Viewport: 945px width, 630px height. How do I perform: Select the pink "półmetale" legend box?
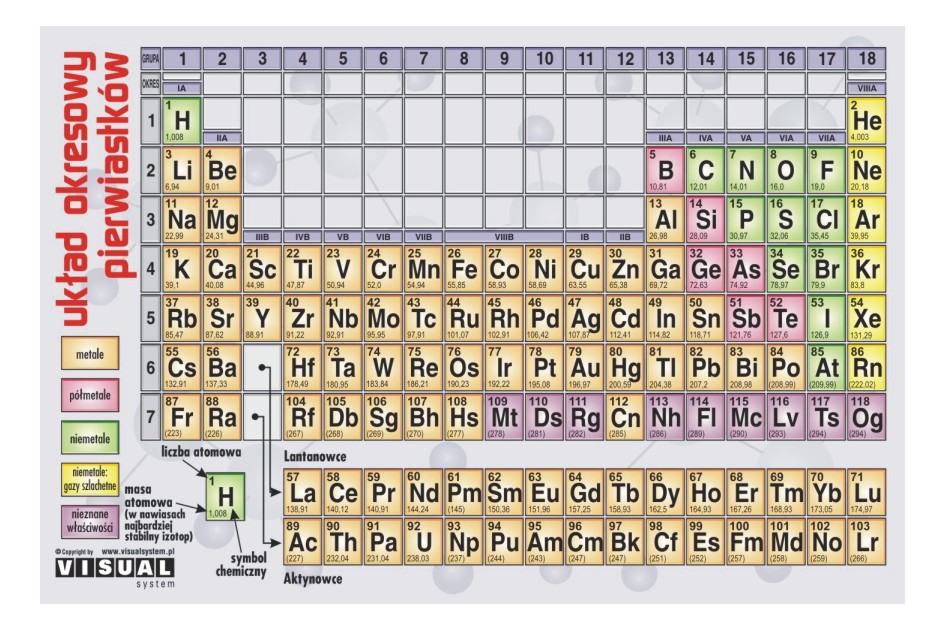tap(85, 395)
